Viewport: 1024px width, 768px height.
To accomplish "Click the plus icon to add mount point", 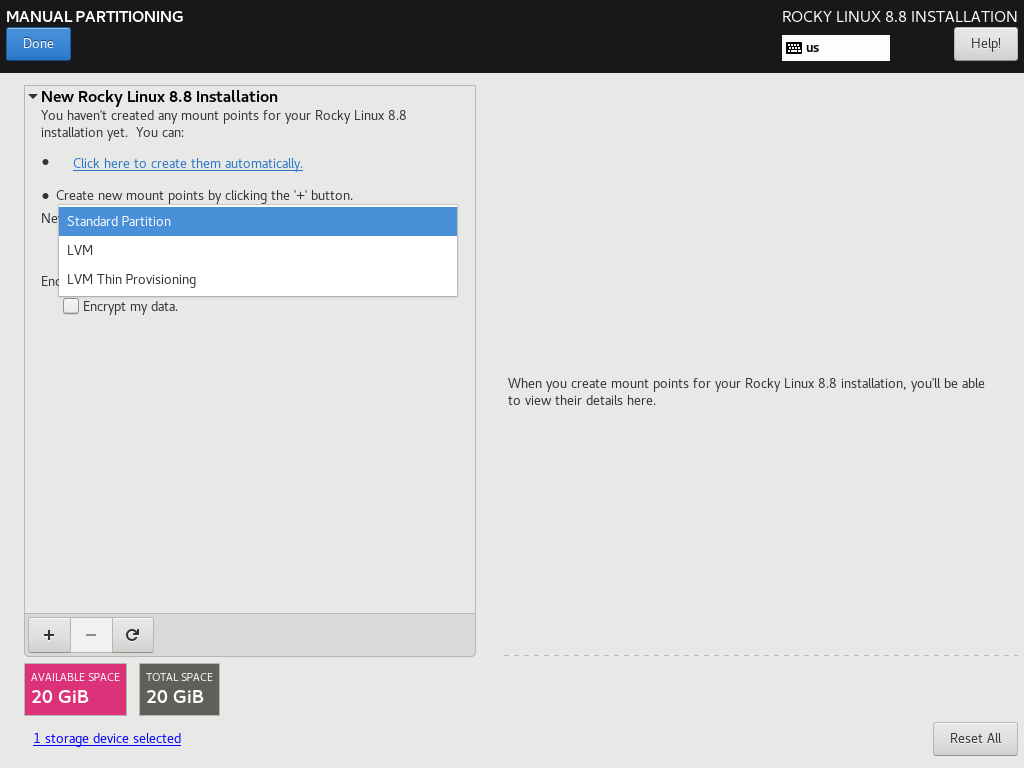I will point(49,634).
